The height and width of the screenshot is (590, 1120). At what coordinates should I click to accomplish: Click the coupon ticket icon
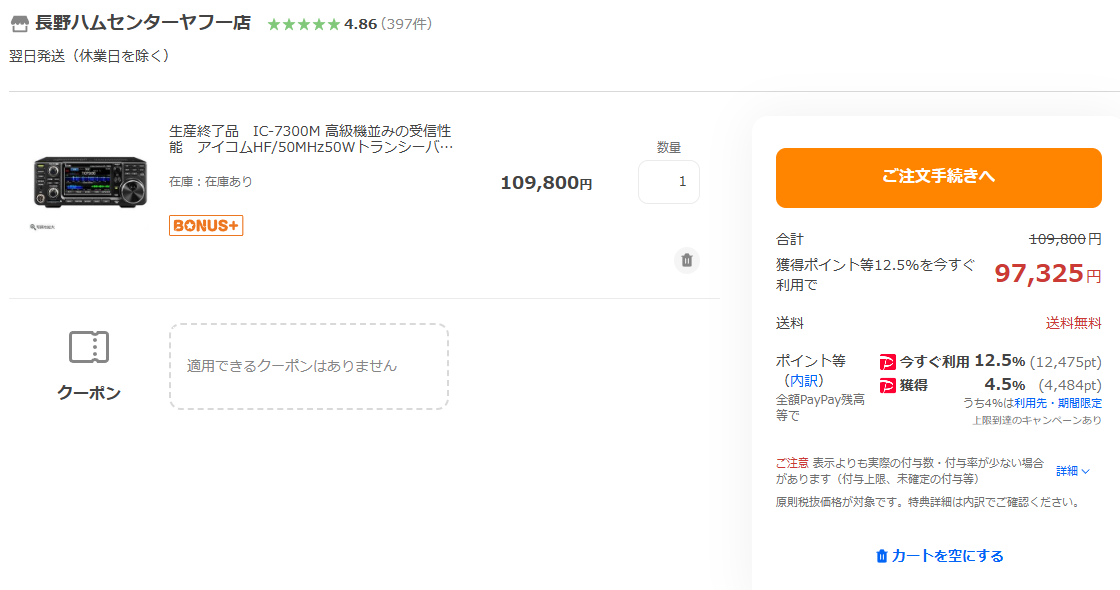pos(89,347)
